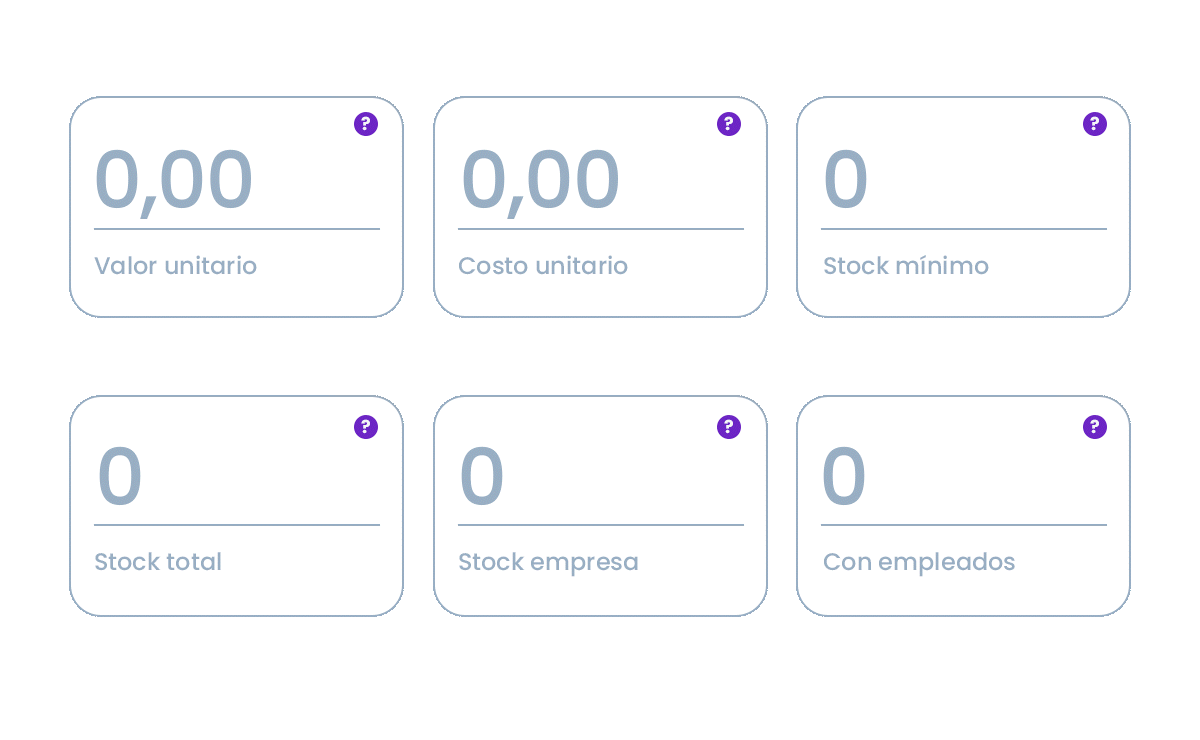Select the Stock empresa caption text
Image resolution: width=1200 pixels, height=740 pixels.
coord(548,562)
